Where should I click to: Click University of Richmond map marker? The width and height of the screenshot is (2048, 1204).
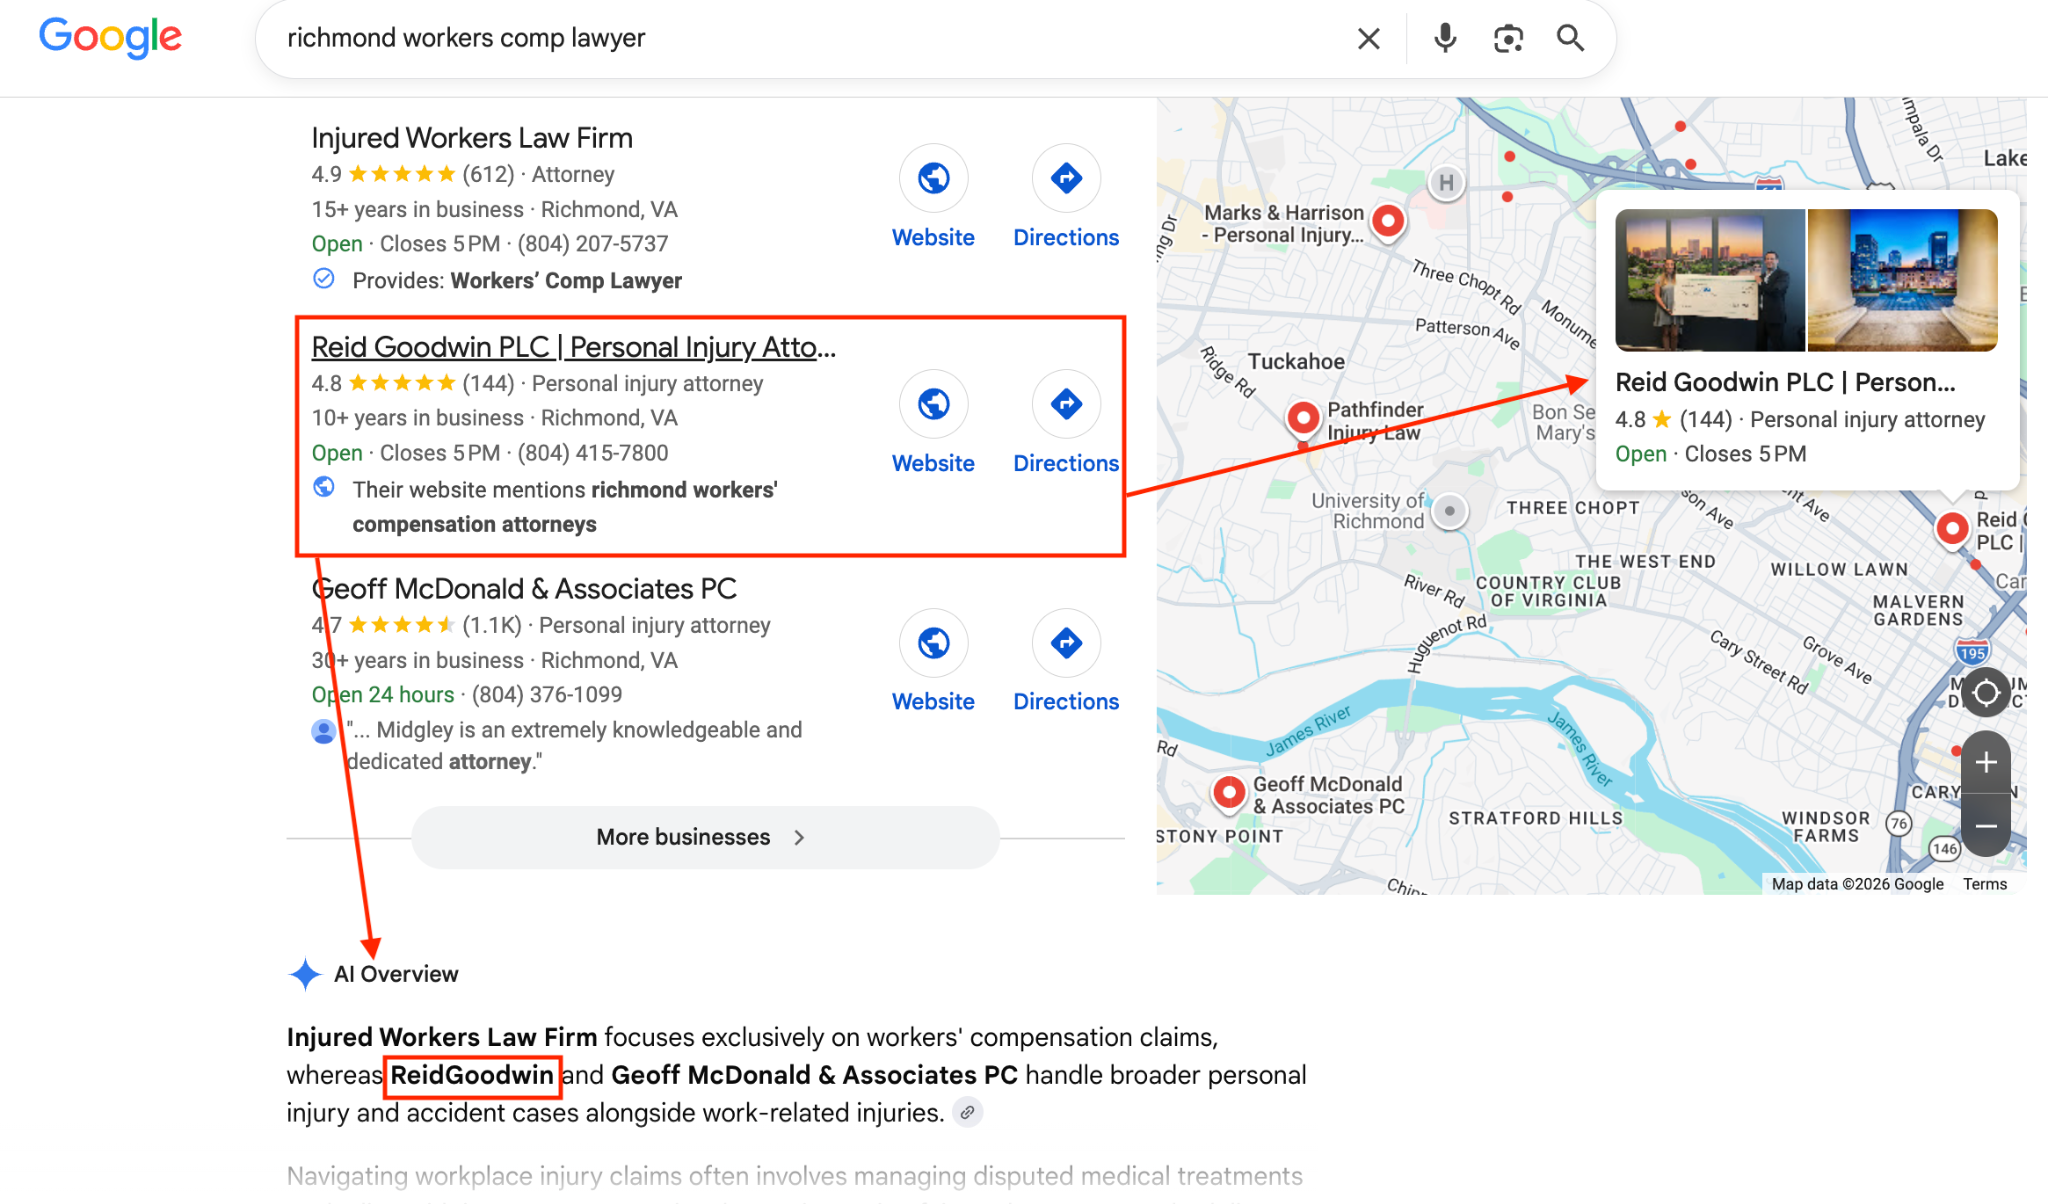[x=1449, y=511]
